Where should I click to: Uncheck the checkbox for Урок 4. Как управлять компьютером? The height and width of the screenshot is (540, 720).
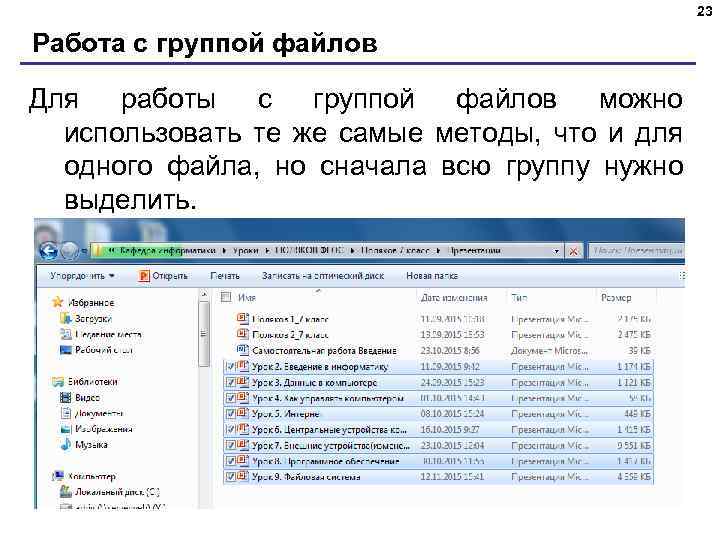[x=231, y=398]
